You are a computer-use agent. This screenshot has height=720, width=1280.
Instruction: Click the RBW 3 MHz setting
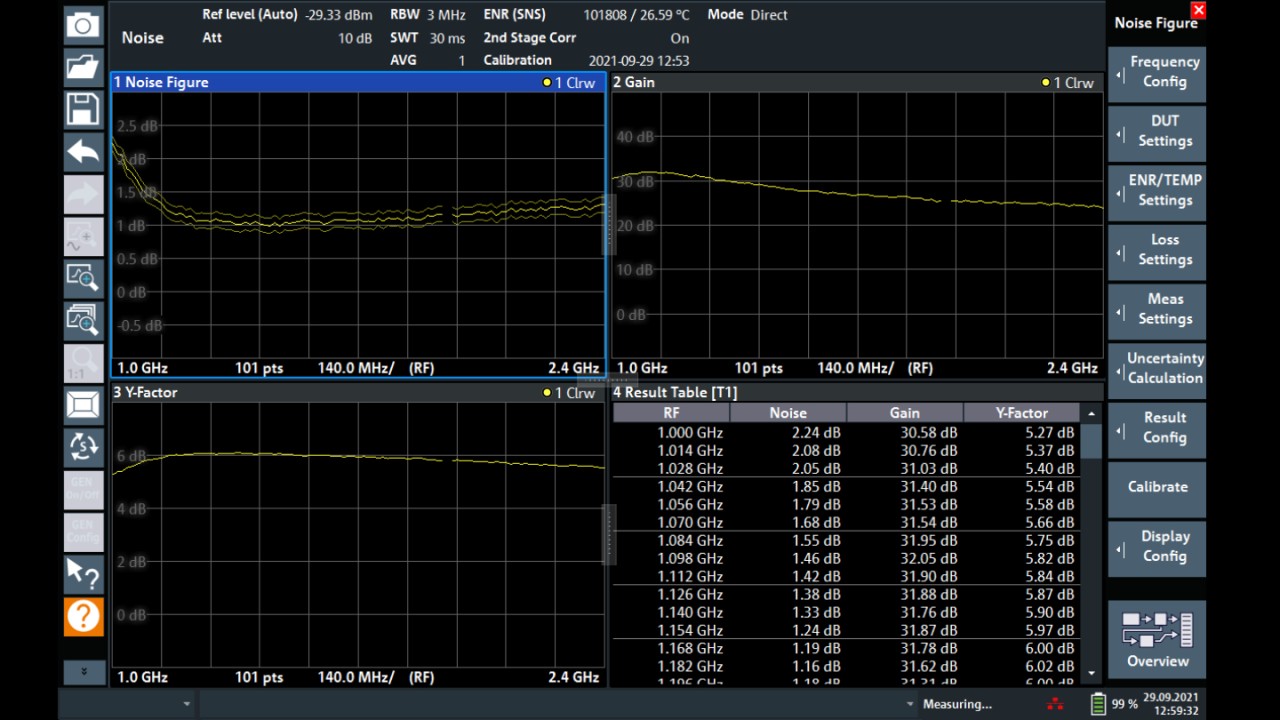tap(428, 15)
